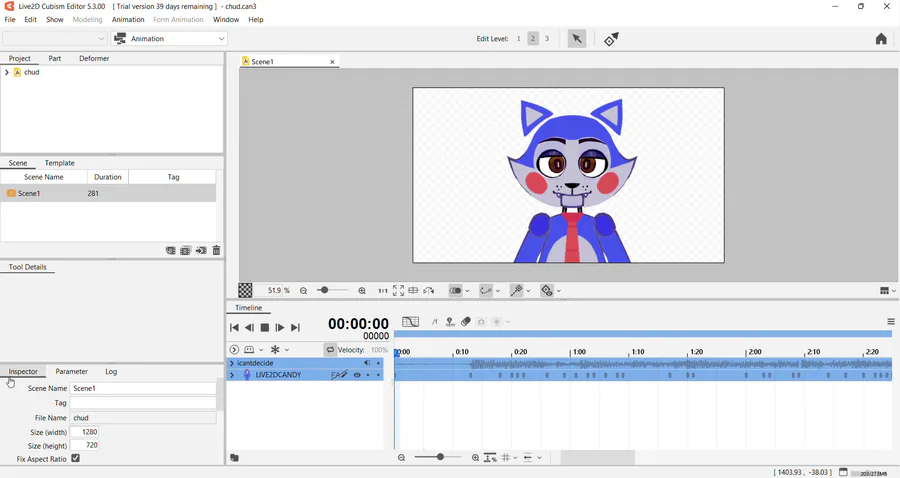The height and width of the screenshot is (478, 900).
Task: Toggle the Fix Aspect Ratio checkbox
Action: pos(76,458)
